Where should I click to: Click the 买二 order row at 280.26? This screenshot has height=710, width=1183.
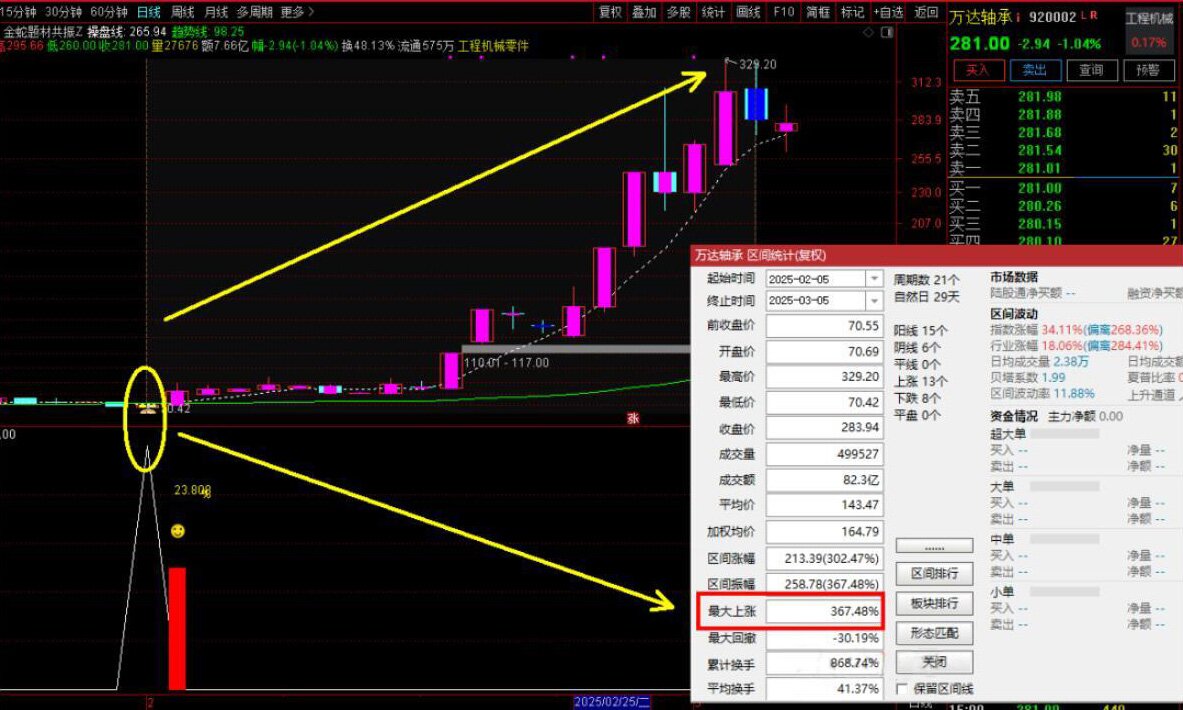(x=1063, y=206)
